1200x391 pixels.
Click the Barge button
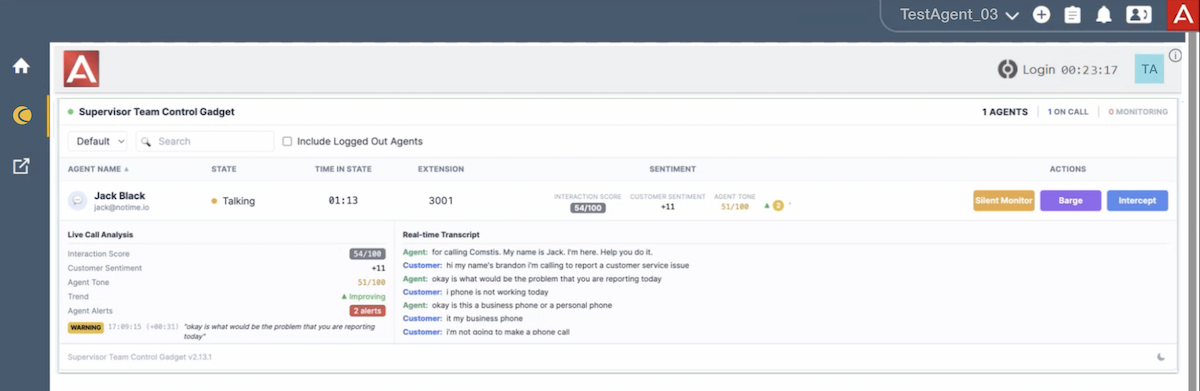(1070, 200)
